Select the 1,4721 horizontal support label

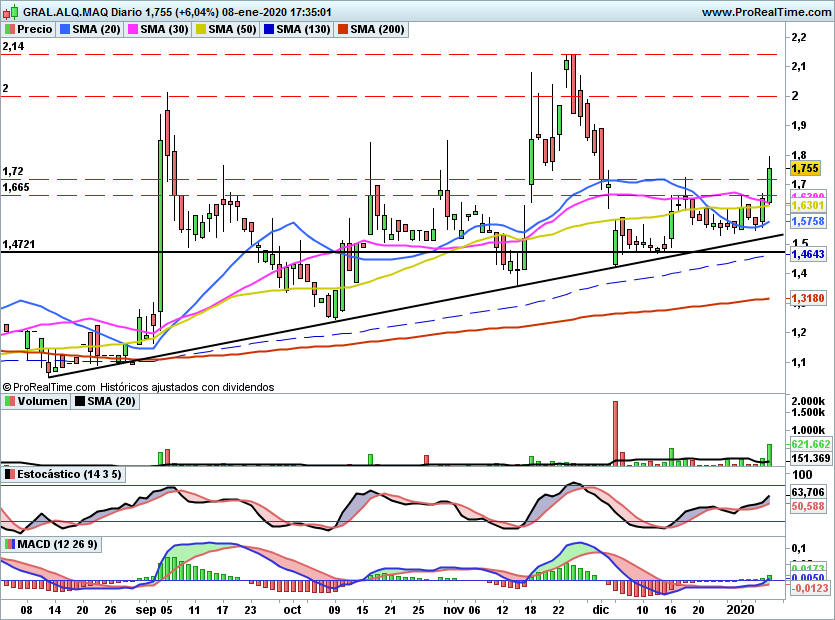19,244
